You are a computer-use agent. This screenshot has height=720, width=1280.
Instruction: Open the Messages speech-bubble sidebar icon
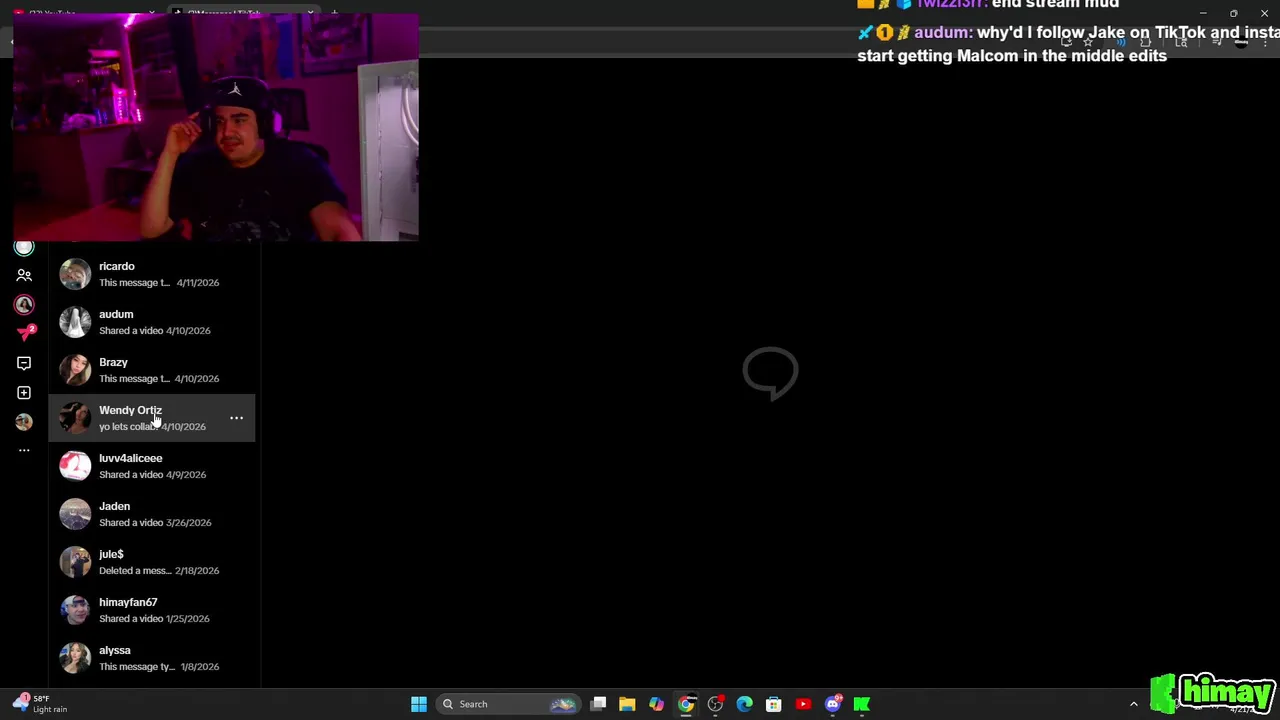24,363
